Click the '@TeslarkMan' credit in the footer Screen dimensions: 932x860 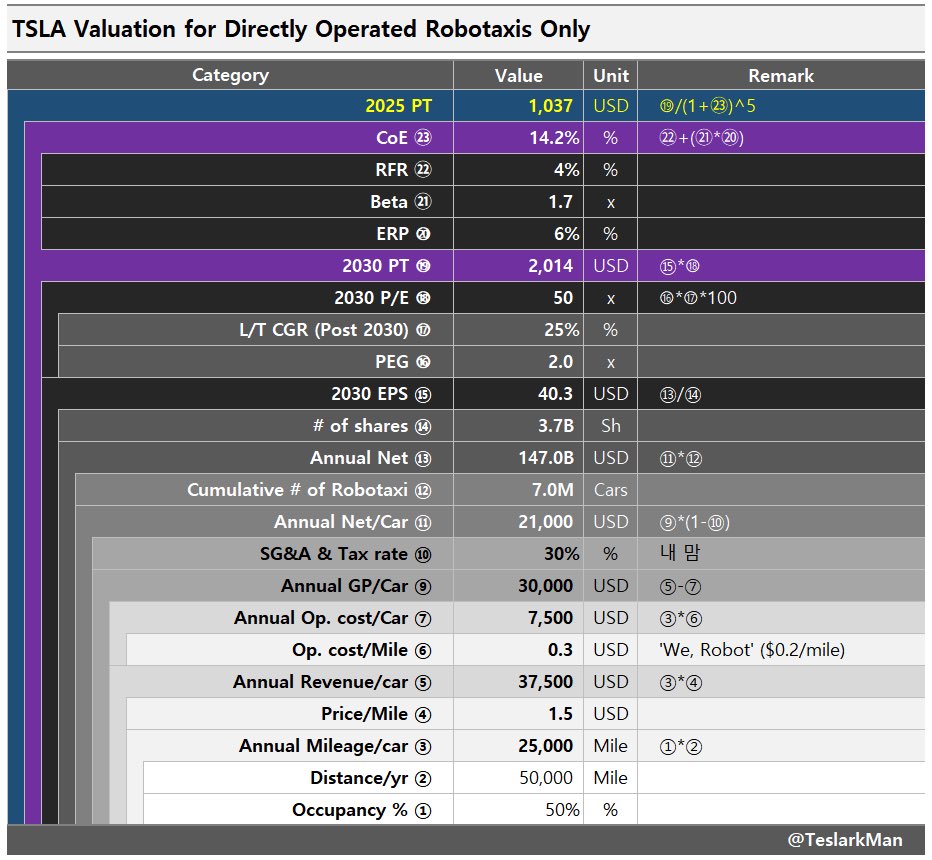pos(845,840)
